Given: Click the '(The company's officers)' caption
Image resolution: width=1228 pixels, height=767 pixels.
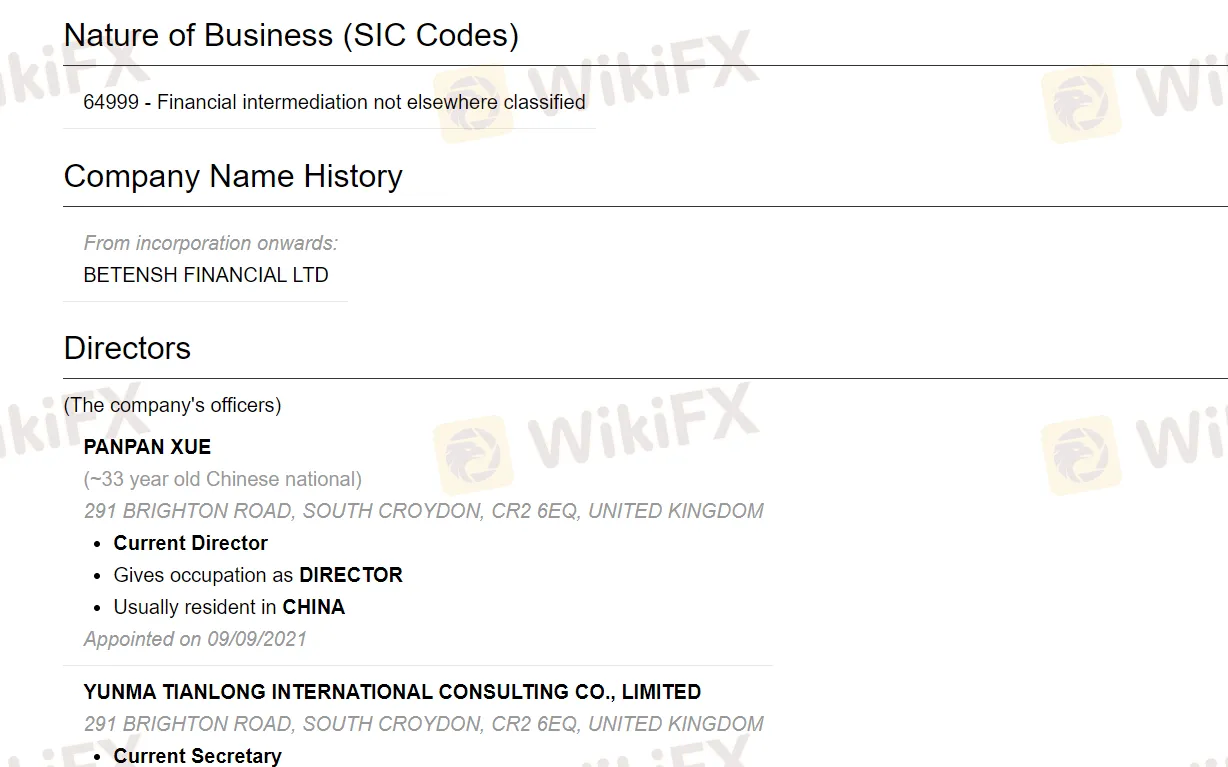Looking at the screenshot, I should [x=172, y=405].
